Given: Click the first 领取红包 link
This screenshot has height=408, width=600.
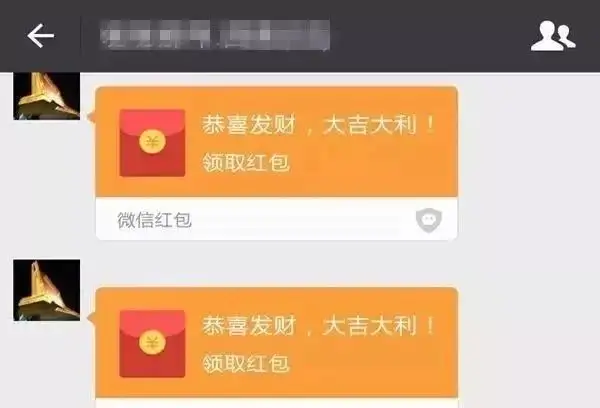Looking at the screenshot, I should [246, 162].
